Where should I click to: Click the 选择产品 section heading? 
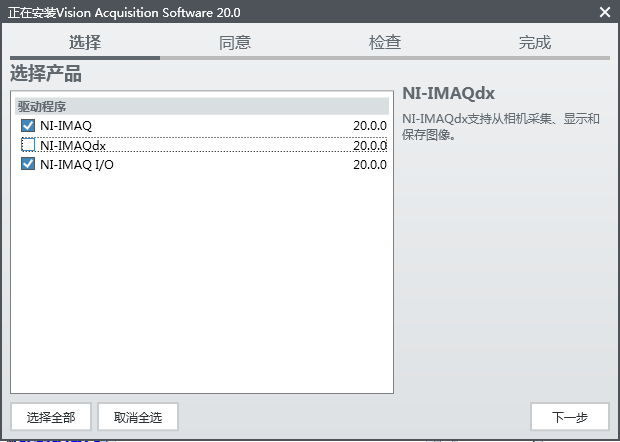46,75
